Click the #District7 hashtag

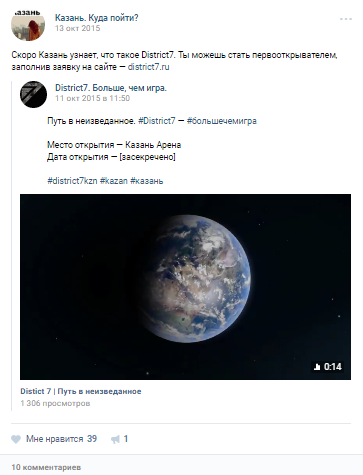point(157,121)
